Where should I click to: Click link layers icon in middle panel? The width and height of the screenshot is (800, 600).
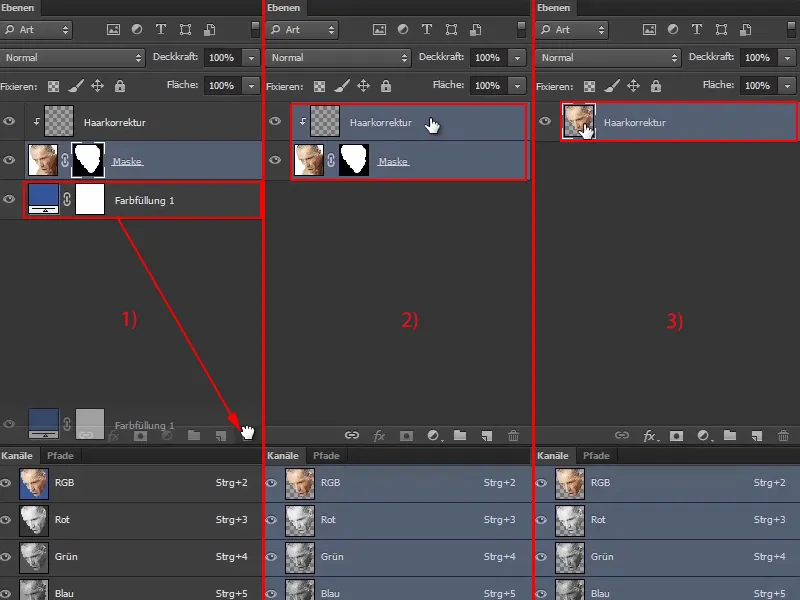point(352,435)
